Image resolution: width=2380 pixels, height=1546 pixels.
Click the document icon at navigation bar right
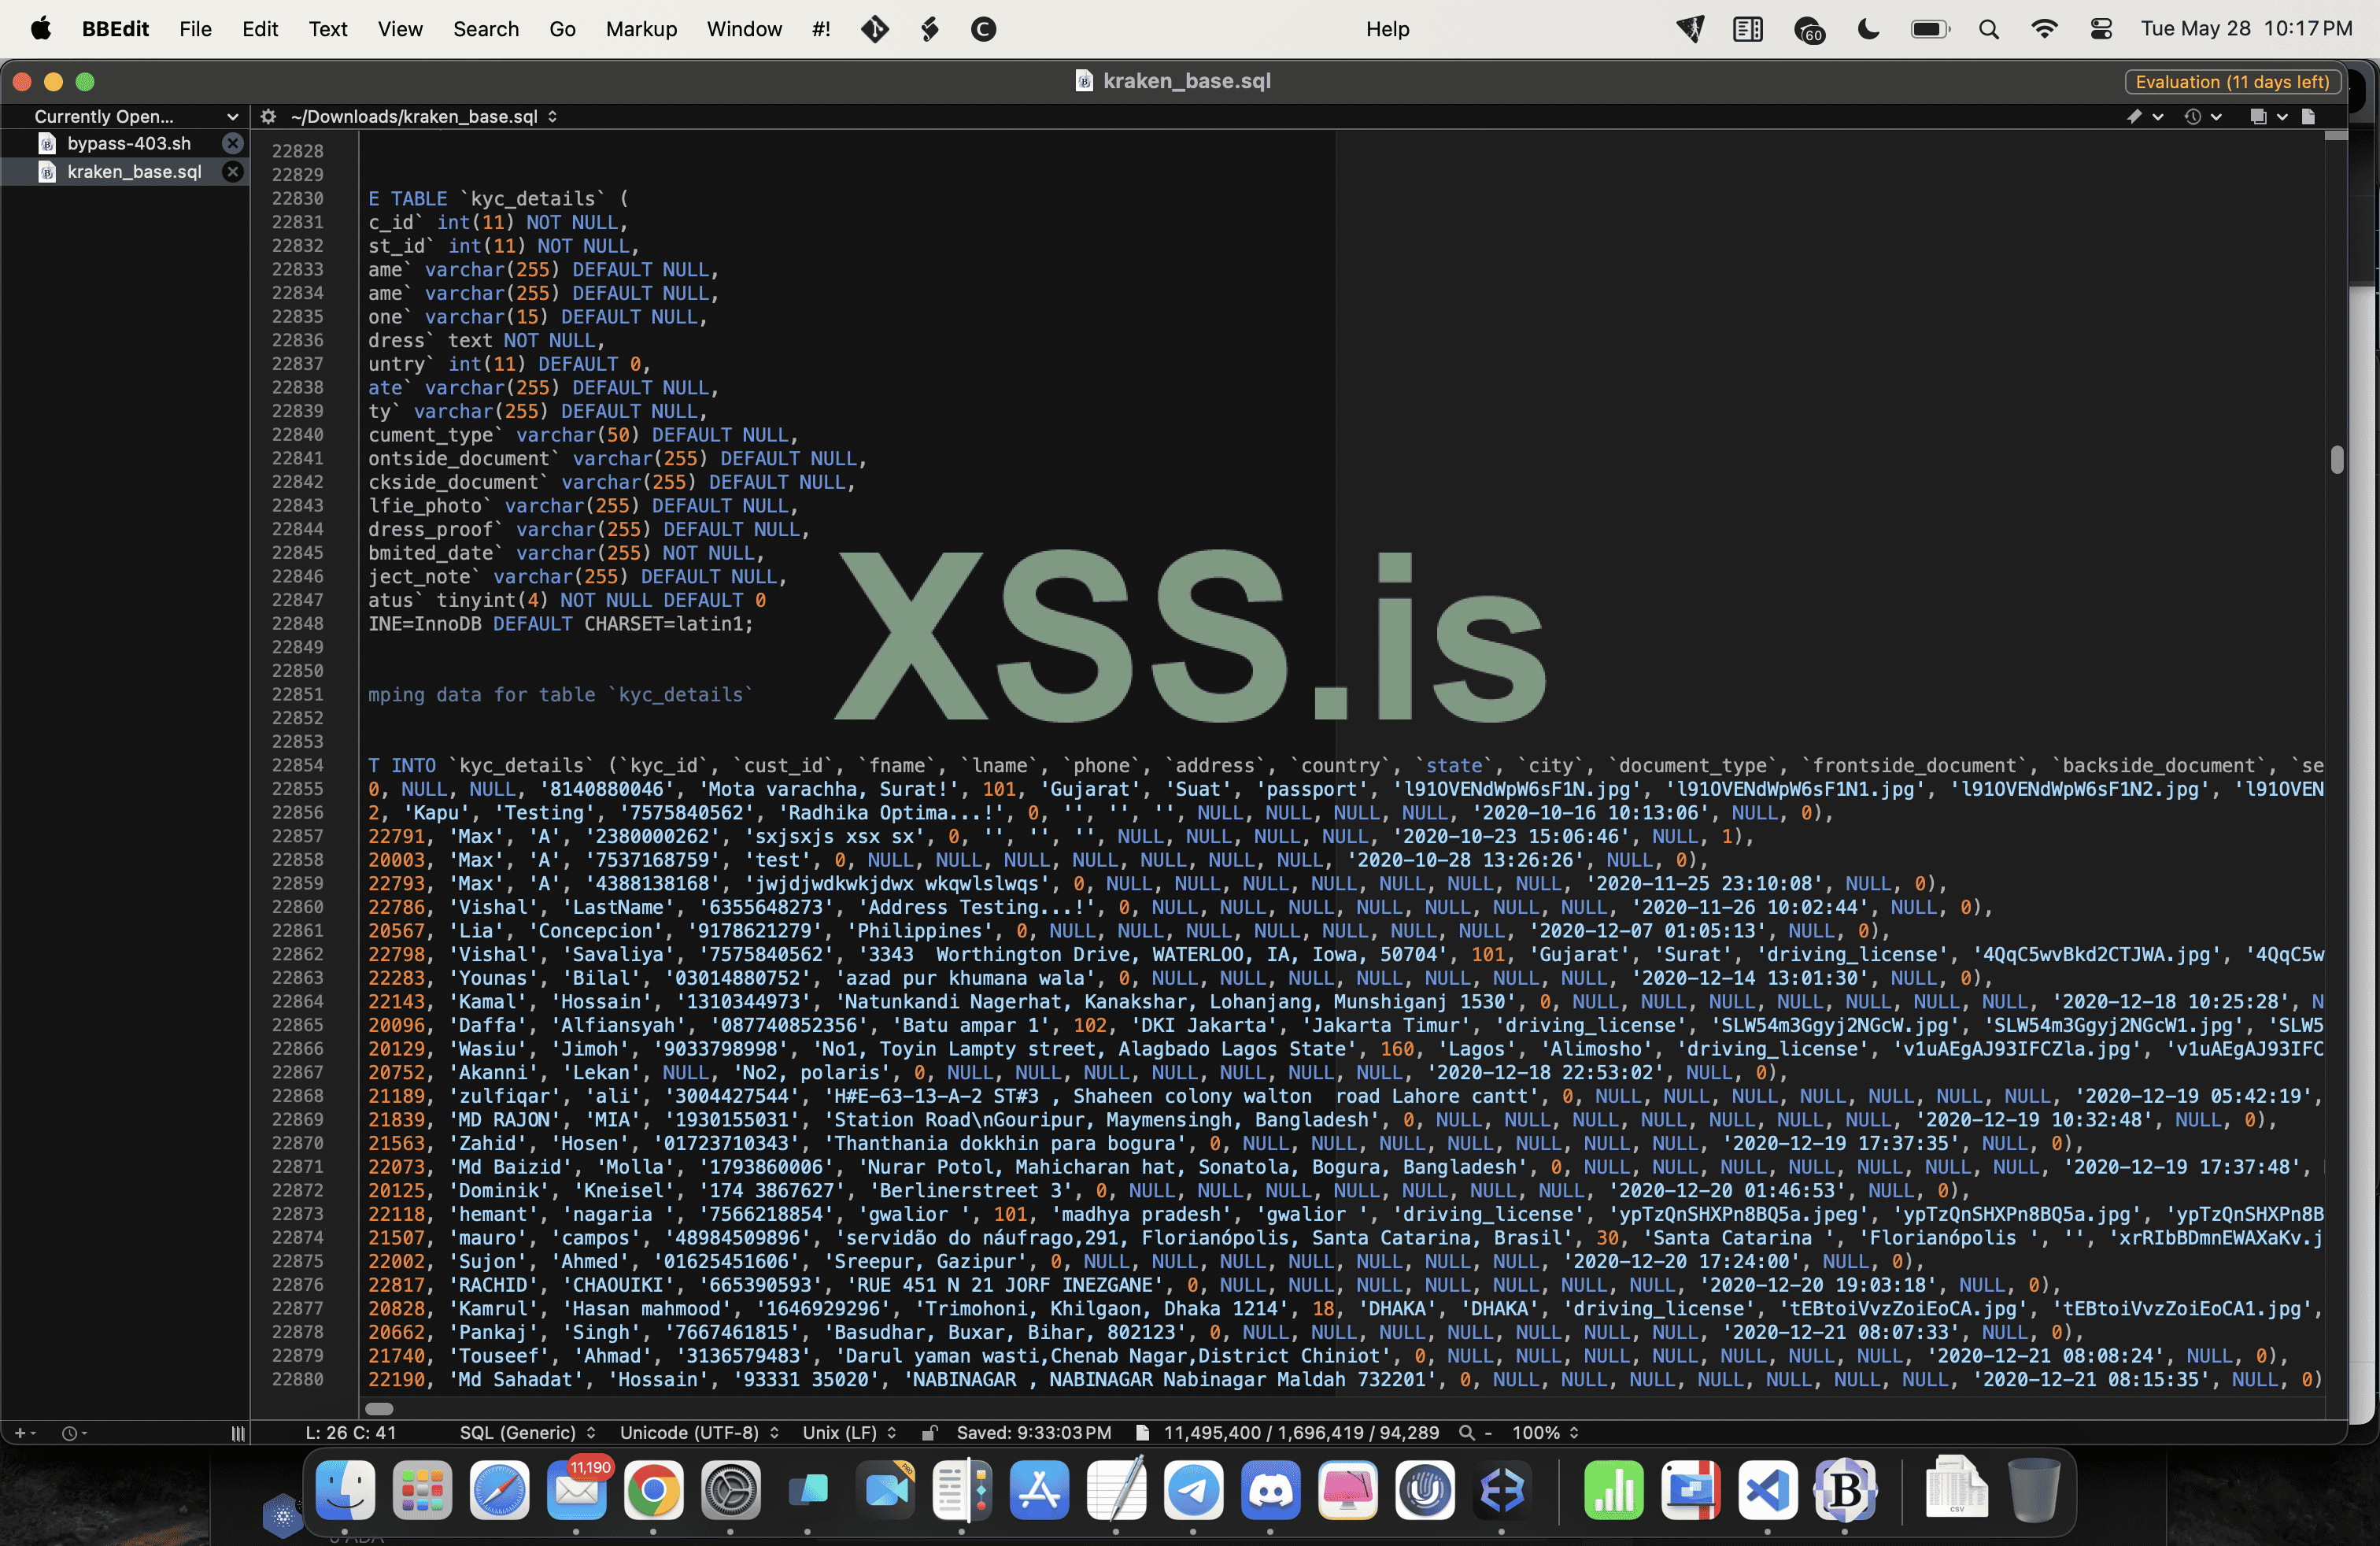coord(2308,117)
